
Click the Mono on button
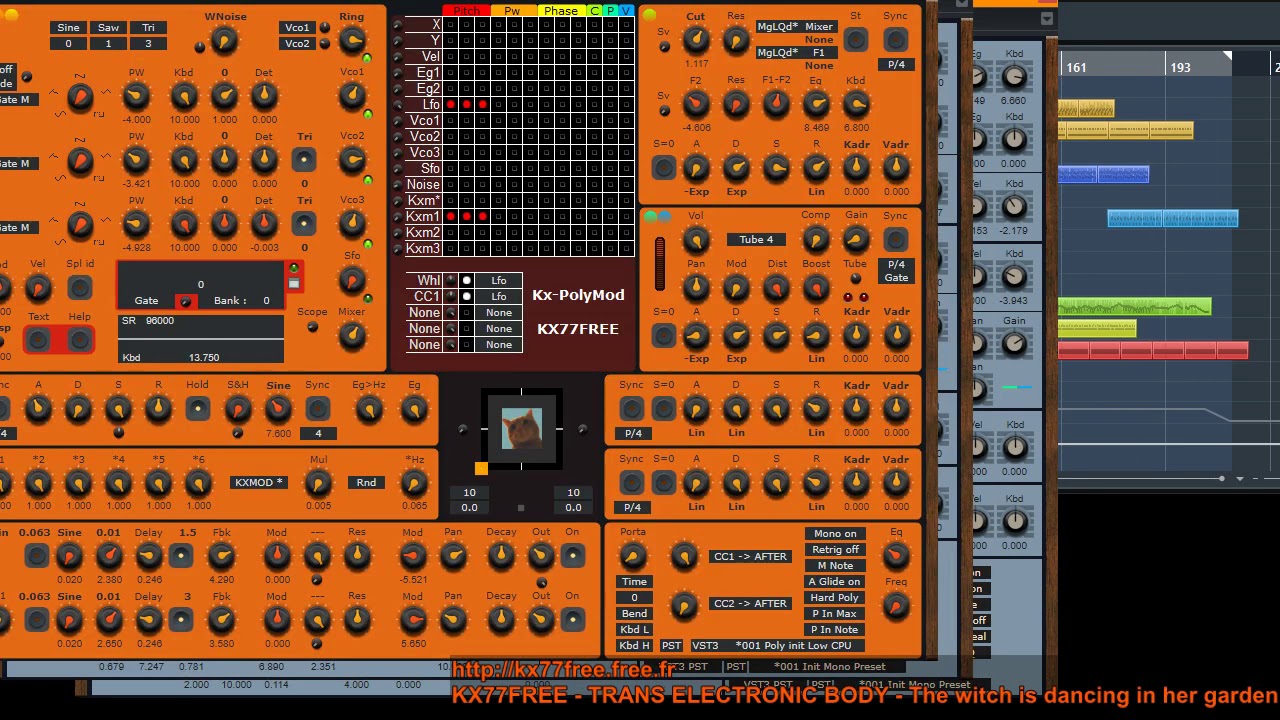(835, 533)
